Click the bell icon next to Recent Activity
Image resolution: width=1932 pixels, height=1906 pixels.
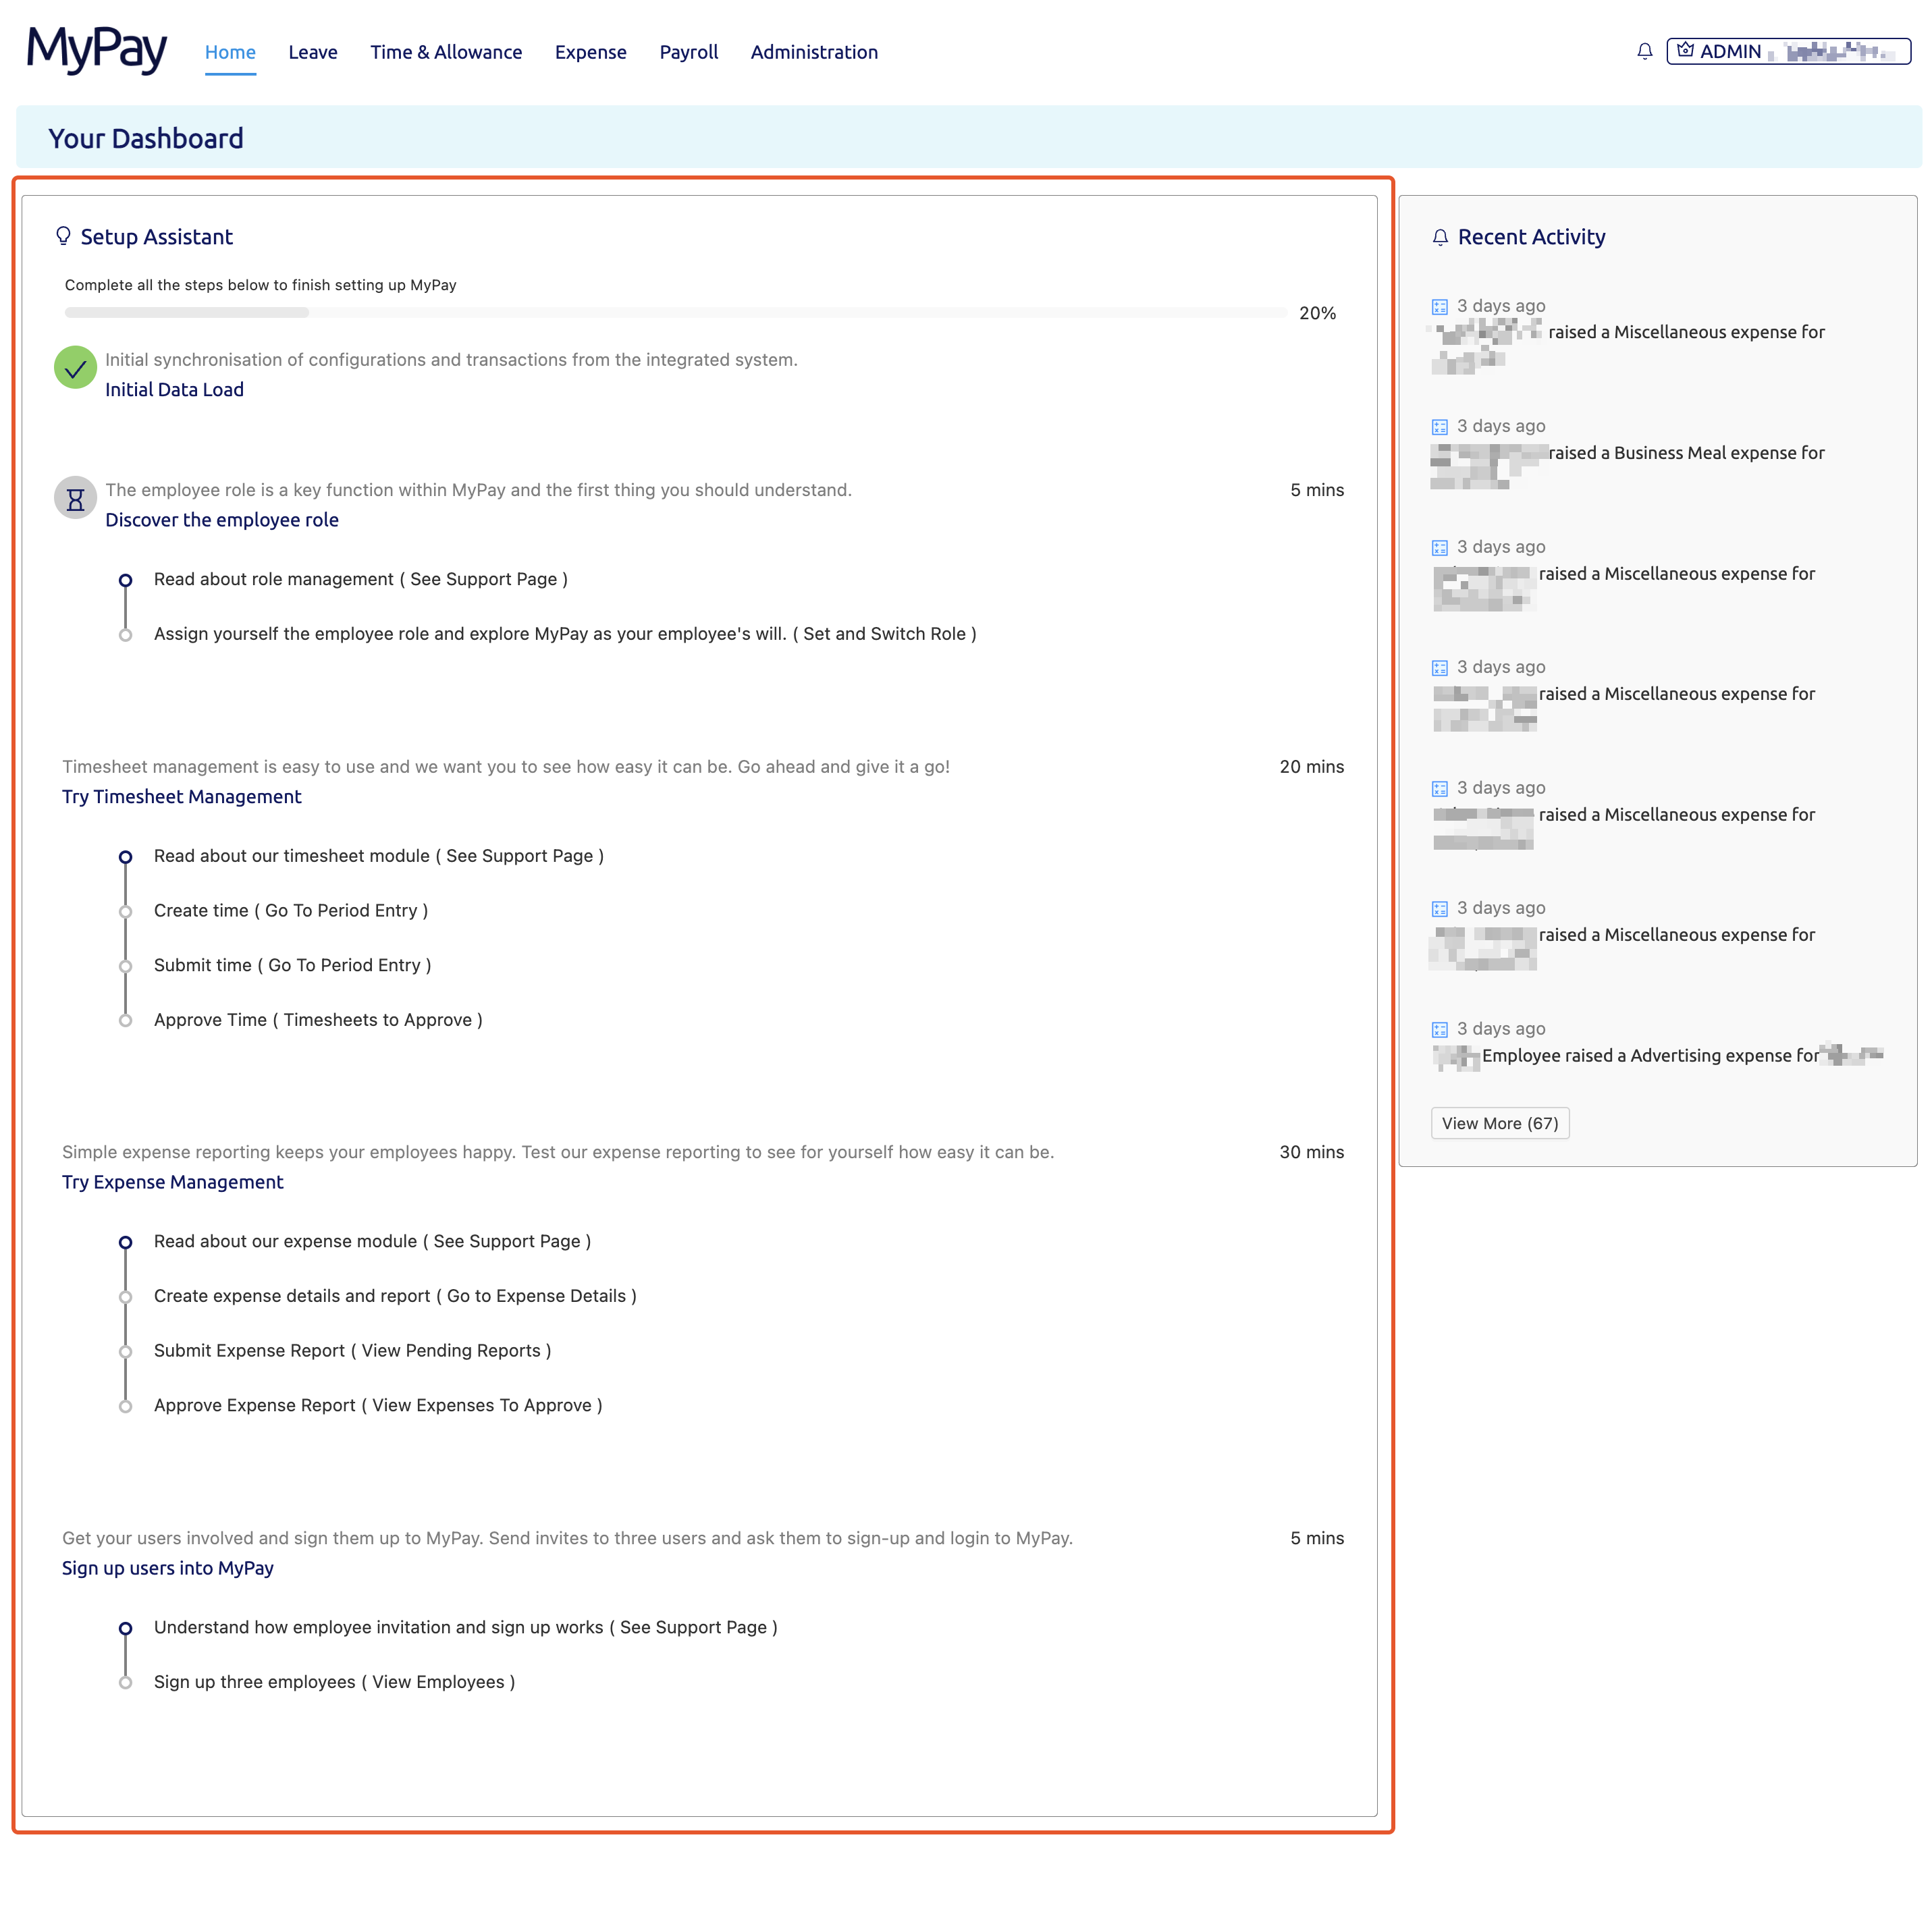click(1440, 236)
